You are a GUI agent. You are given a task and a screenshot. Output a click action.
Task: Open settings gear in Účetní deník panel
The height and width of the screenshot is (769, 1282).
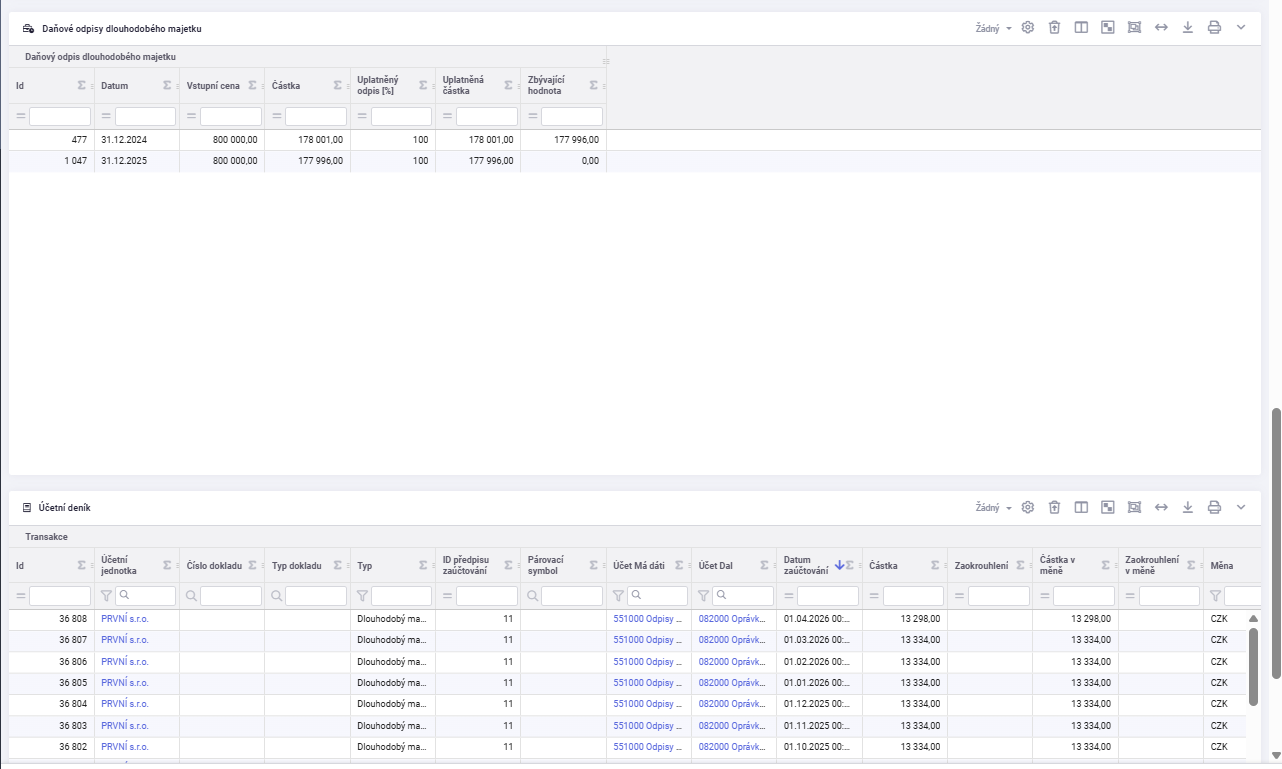click(1027, 507)
